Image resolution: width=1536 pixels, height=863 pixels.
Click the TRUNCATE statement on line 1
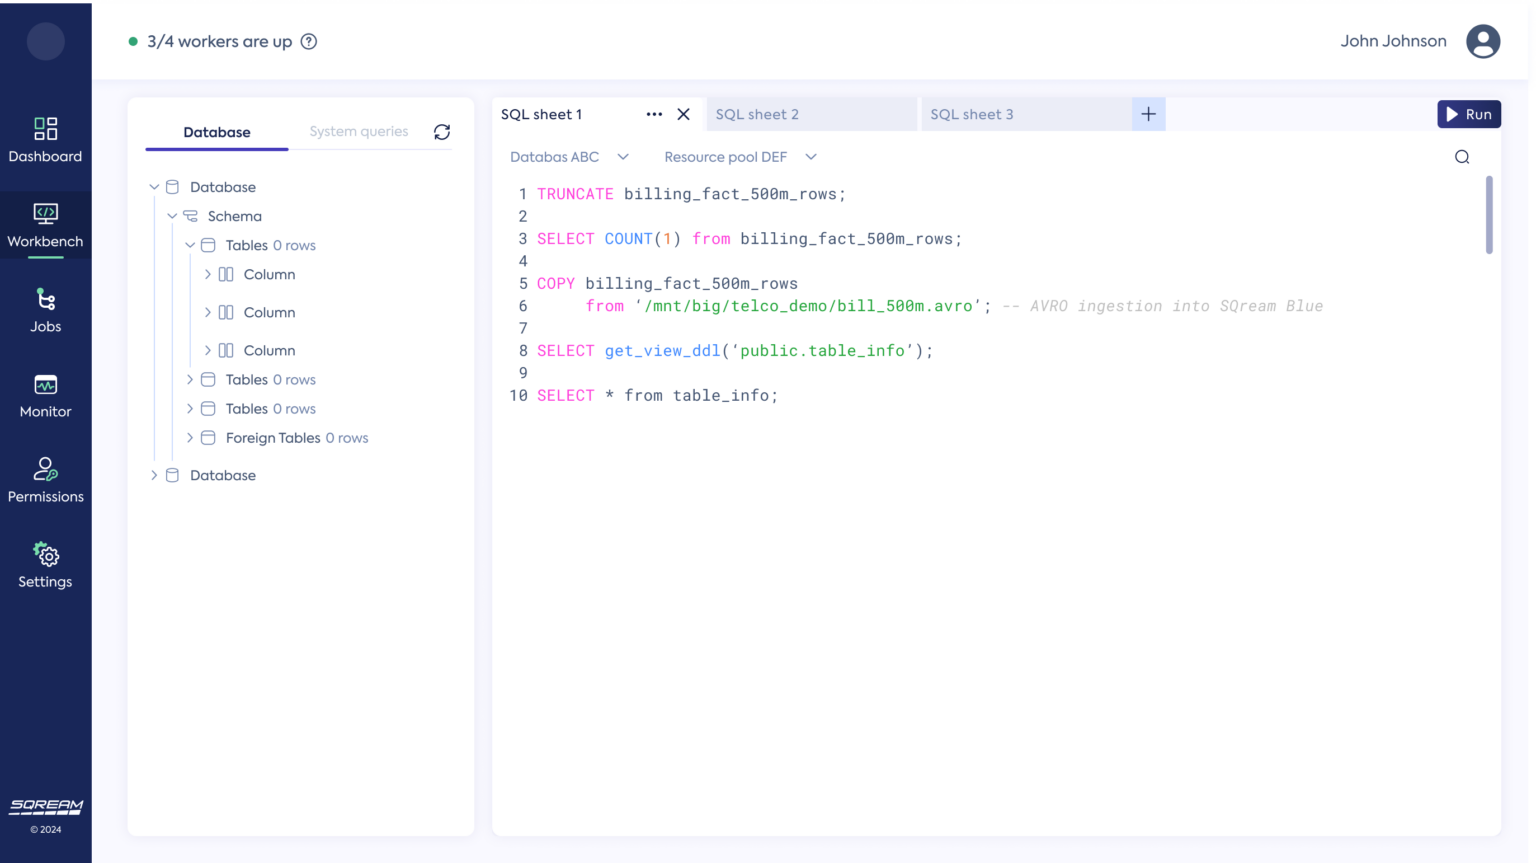691,194
